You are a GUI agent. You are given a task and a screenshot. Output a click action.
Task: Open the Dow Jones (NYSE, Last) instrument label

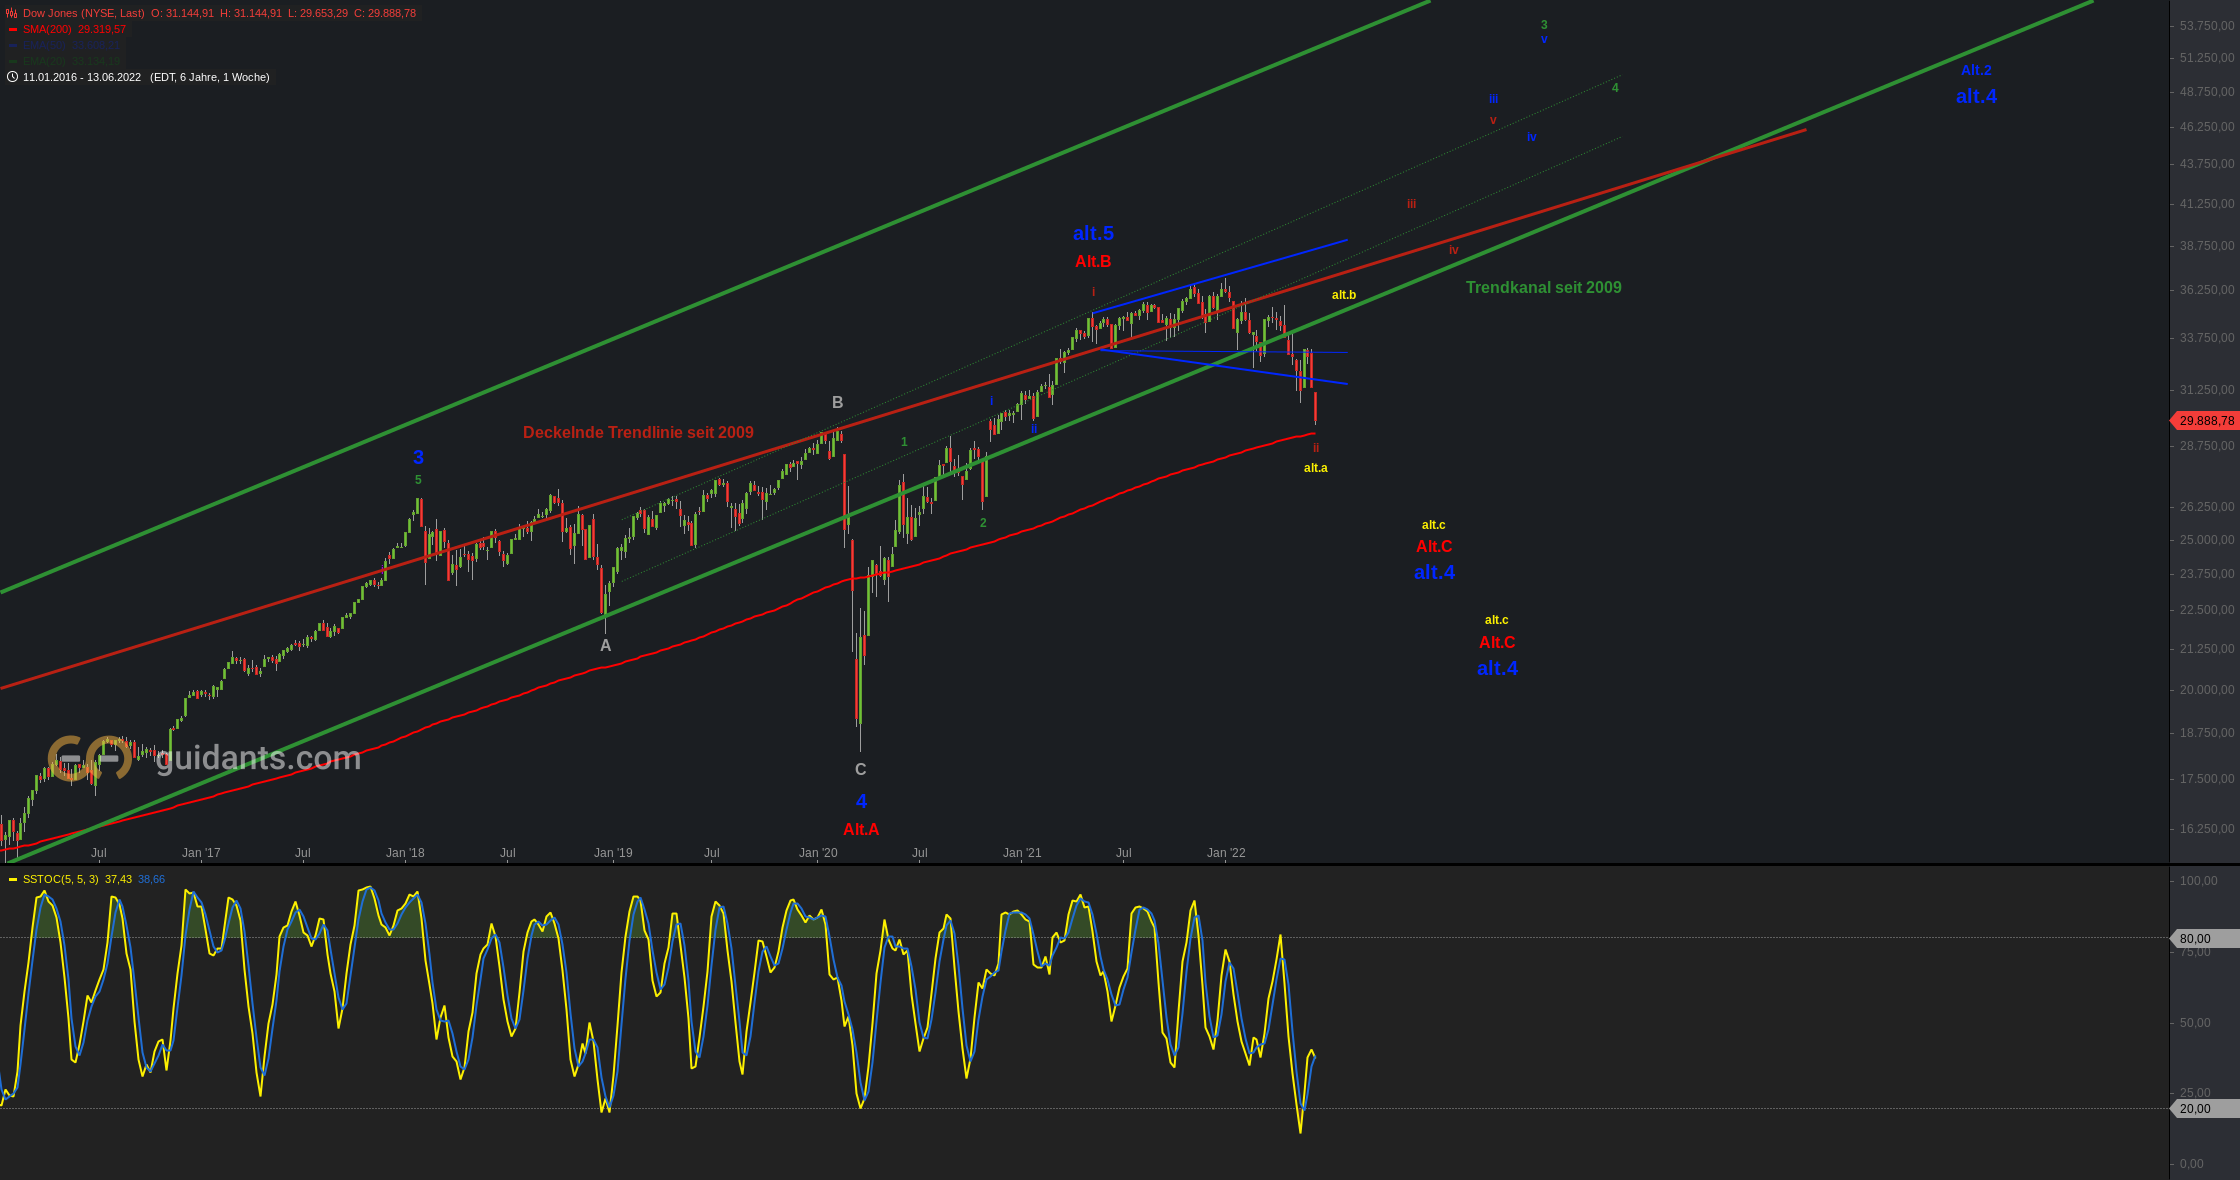coord(83,13)
